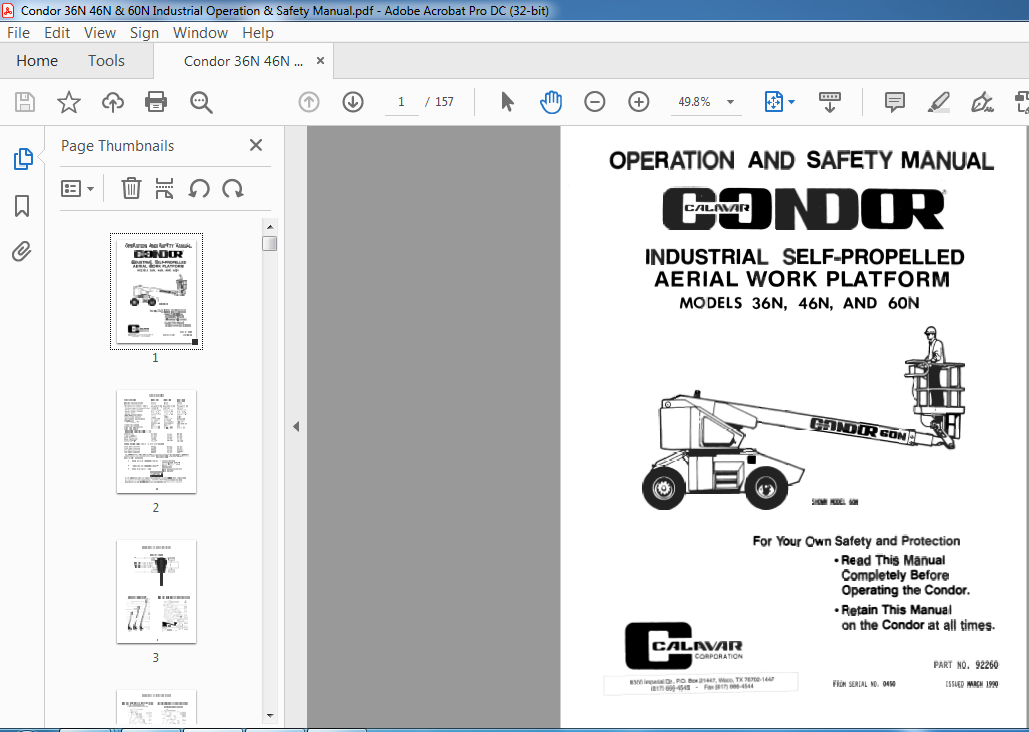Add a sticky note comment
The image size is (1029, 732).
[x=894, y=102]
